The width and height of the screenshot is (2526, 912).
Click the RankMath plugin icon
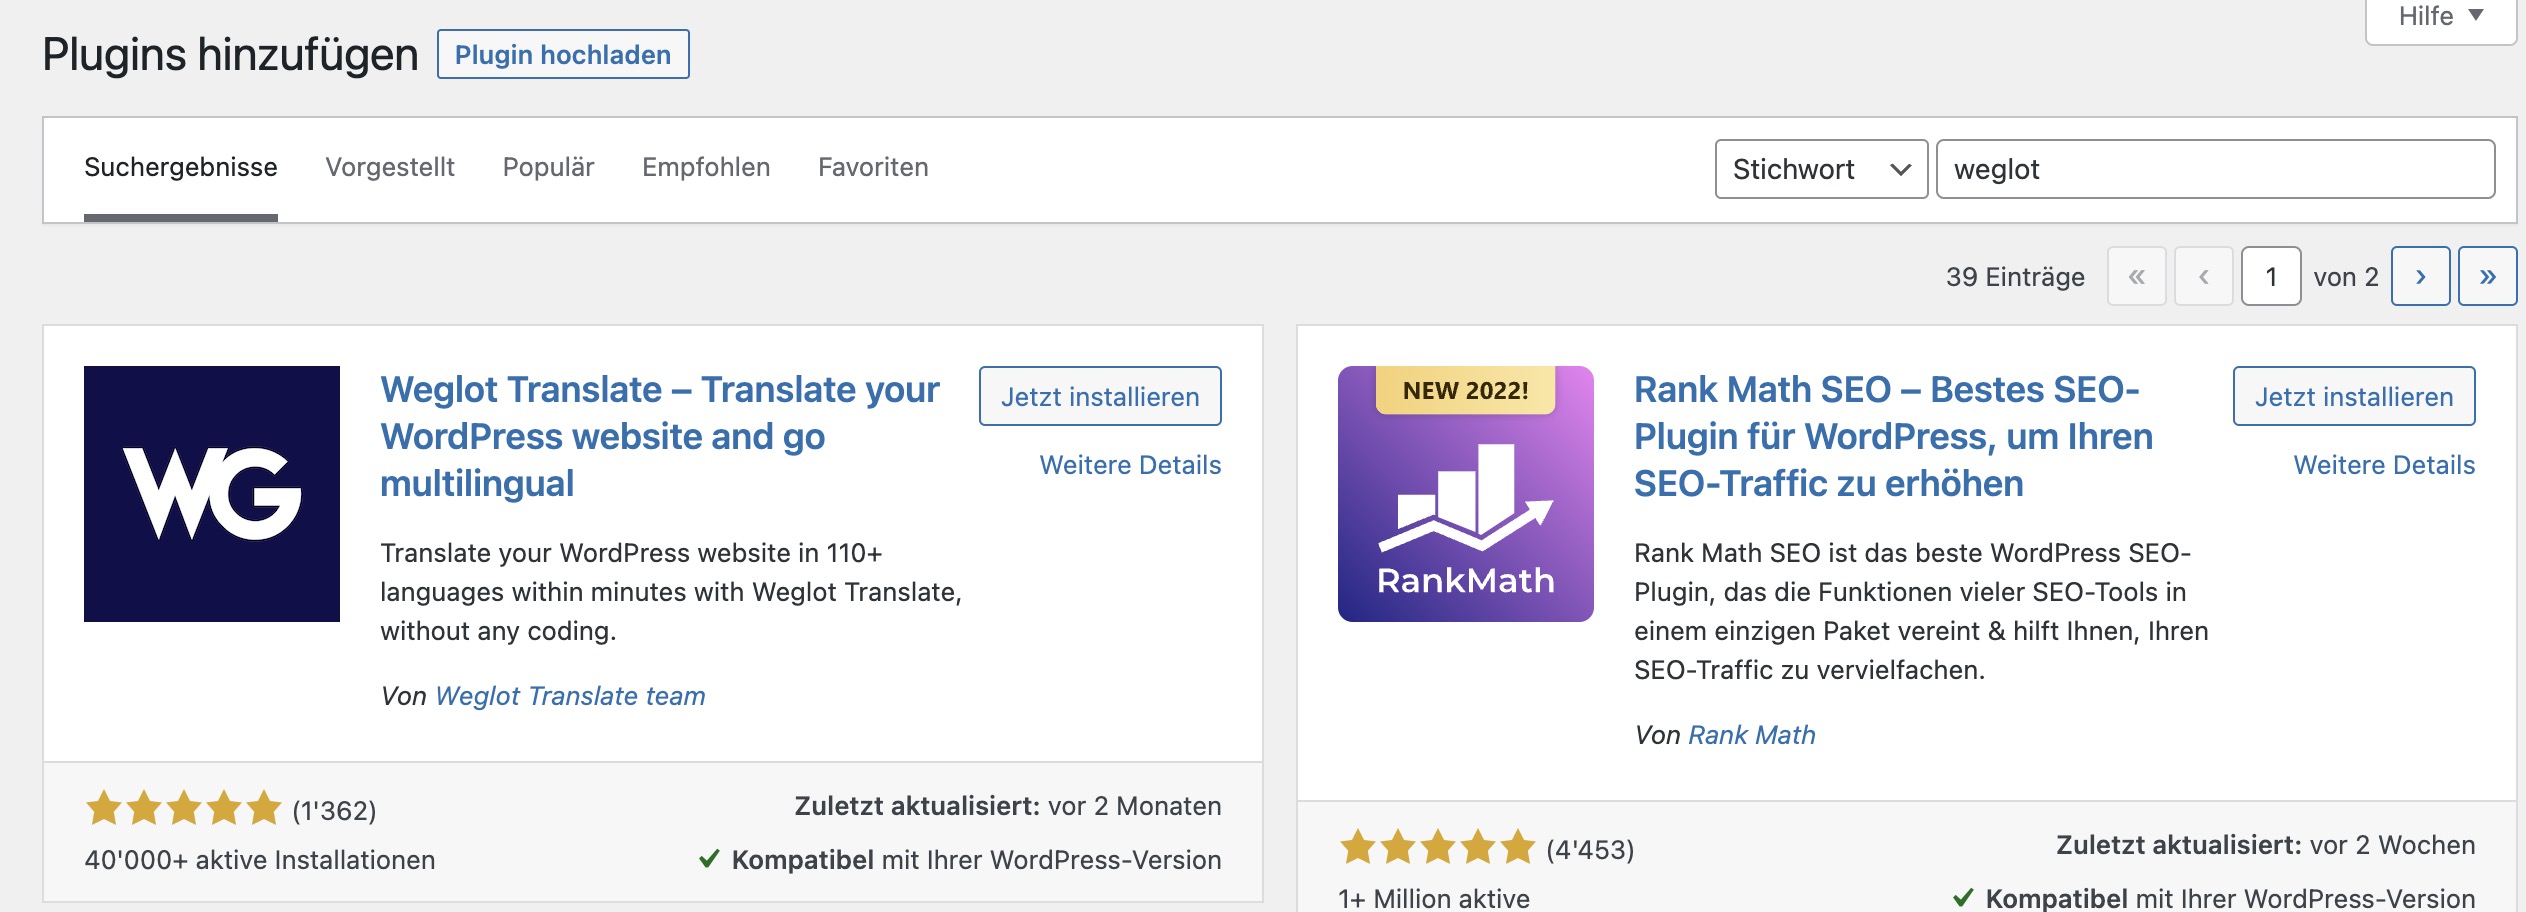coord(1465,494)
